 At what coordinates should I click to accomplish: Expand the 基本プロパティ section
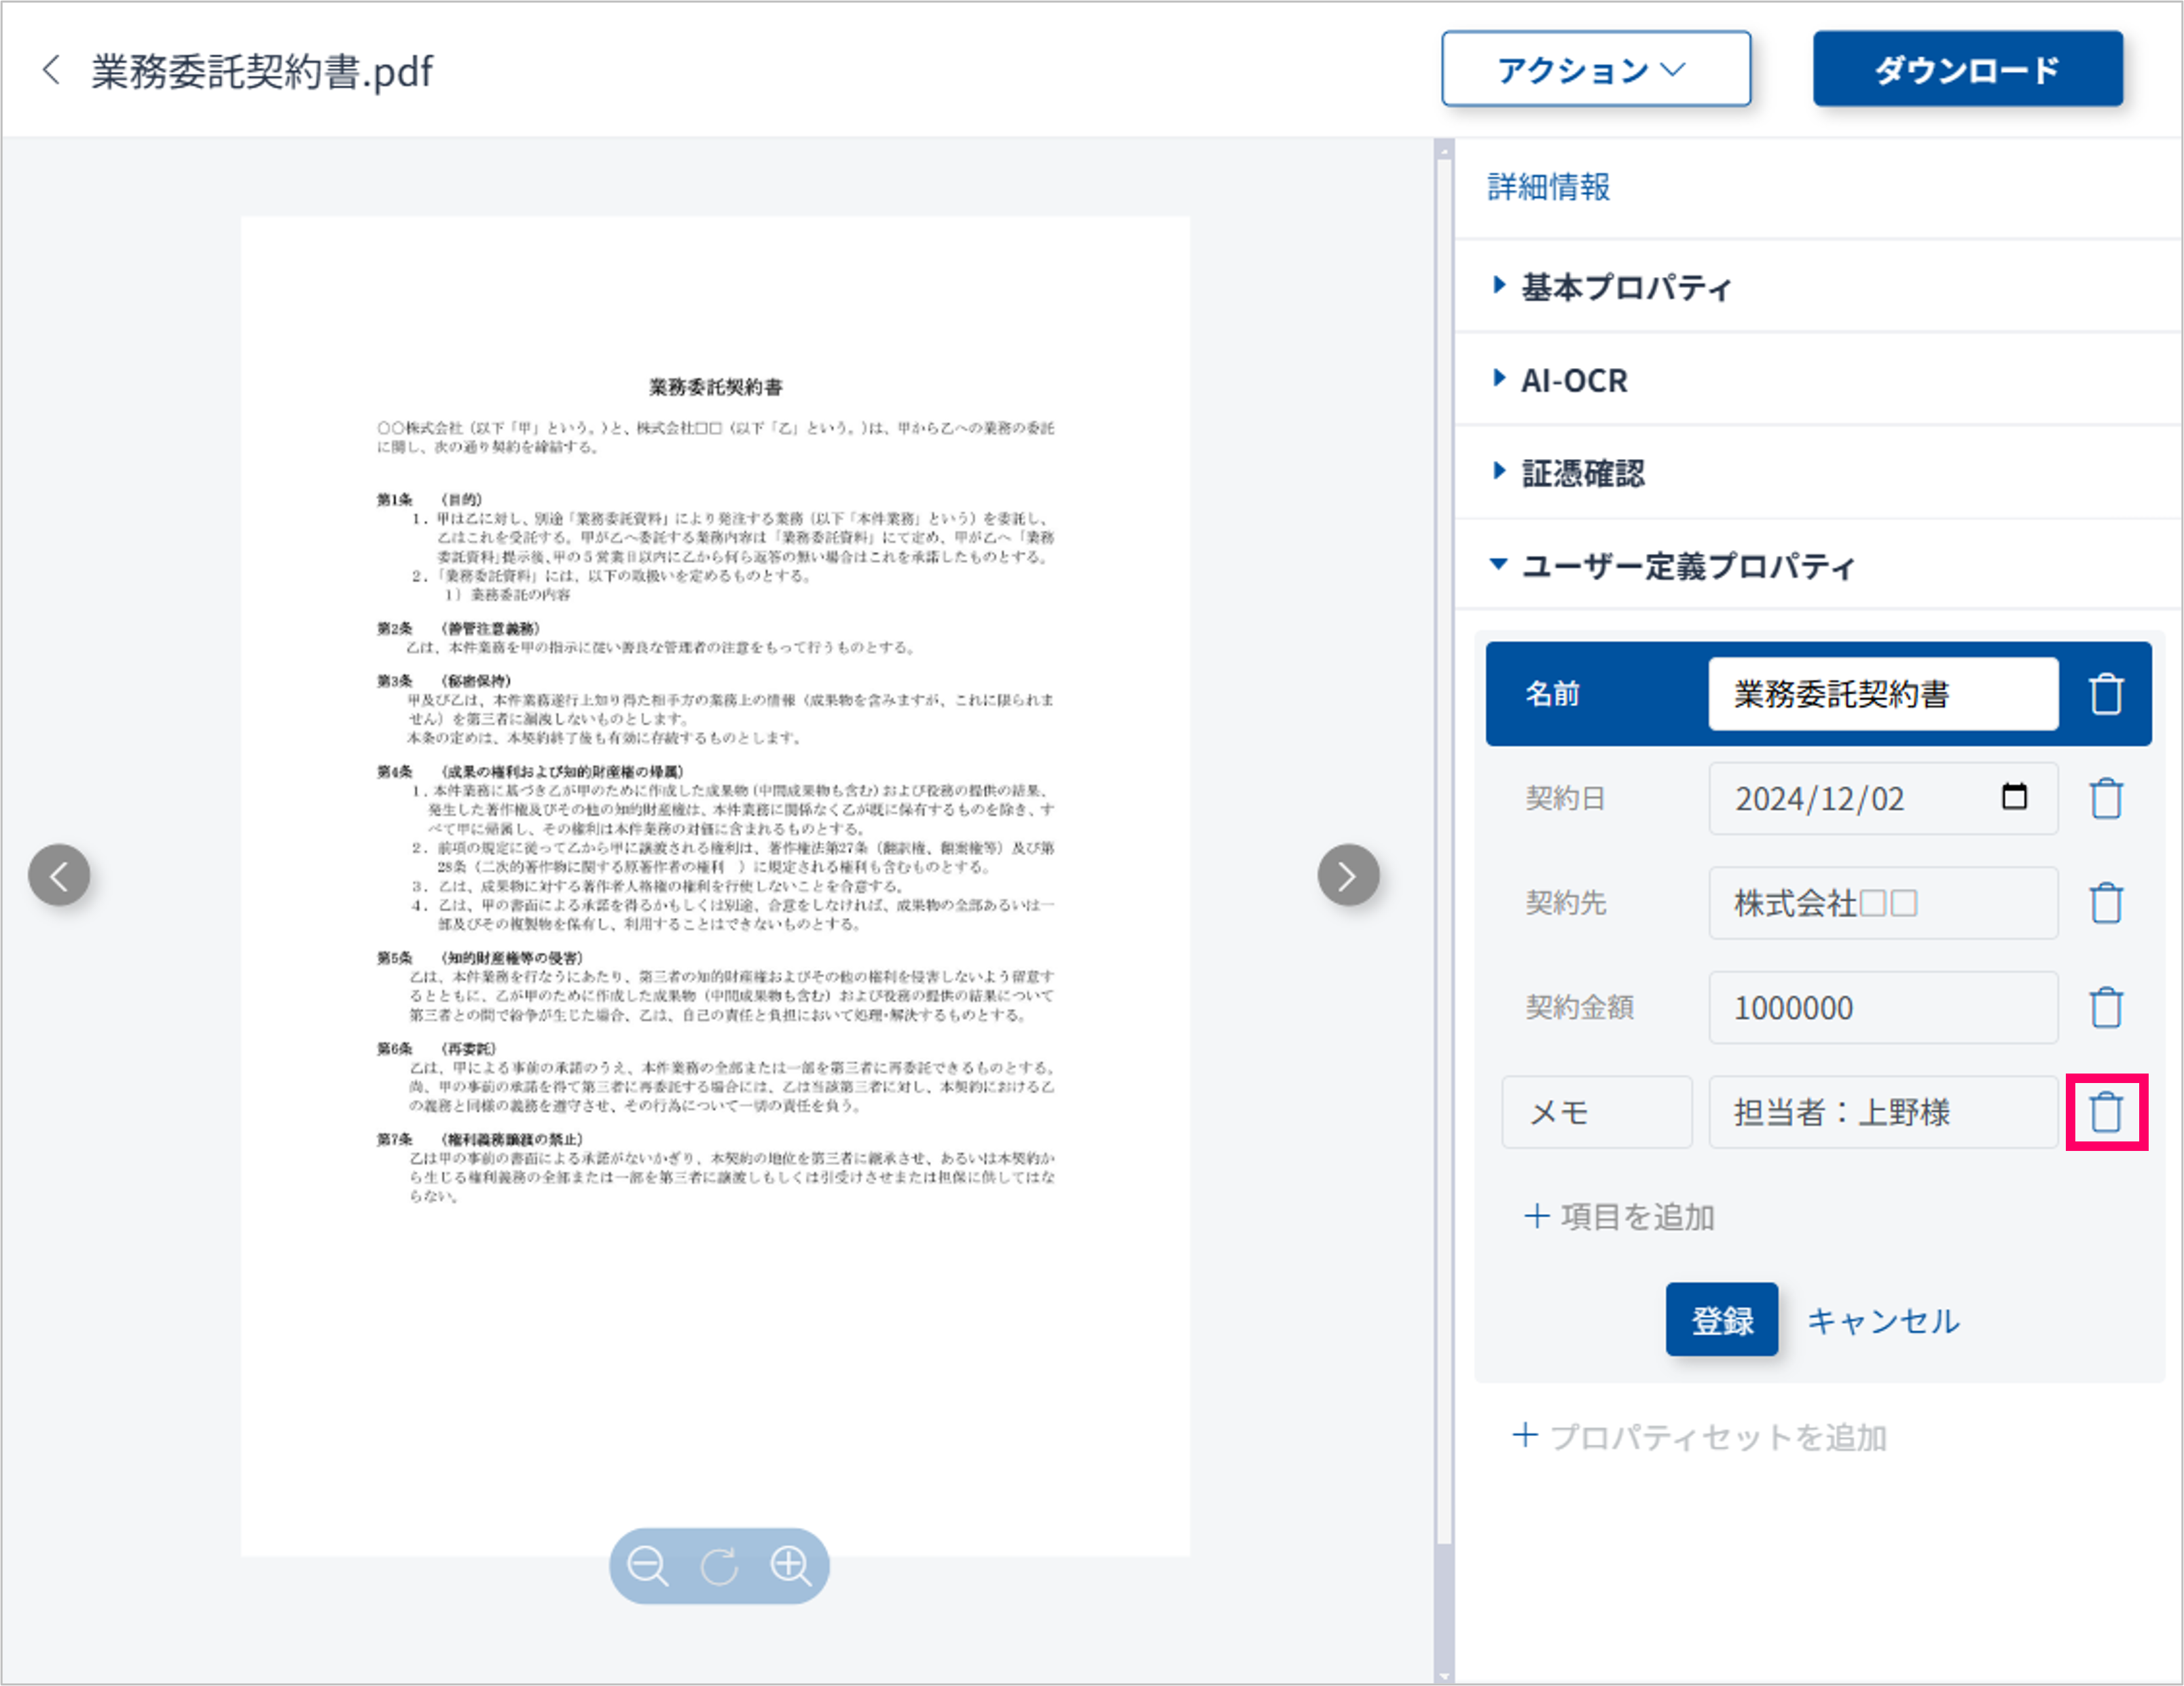(x=1625, y=287)
